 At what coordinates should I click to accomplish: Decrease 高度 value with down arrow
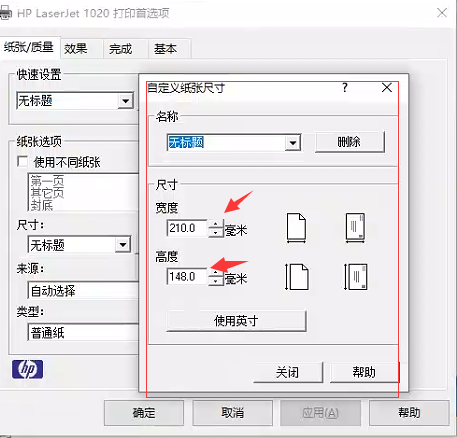point(216,281)
